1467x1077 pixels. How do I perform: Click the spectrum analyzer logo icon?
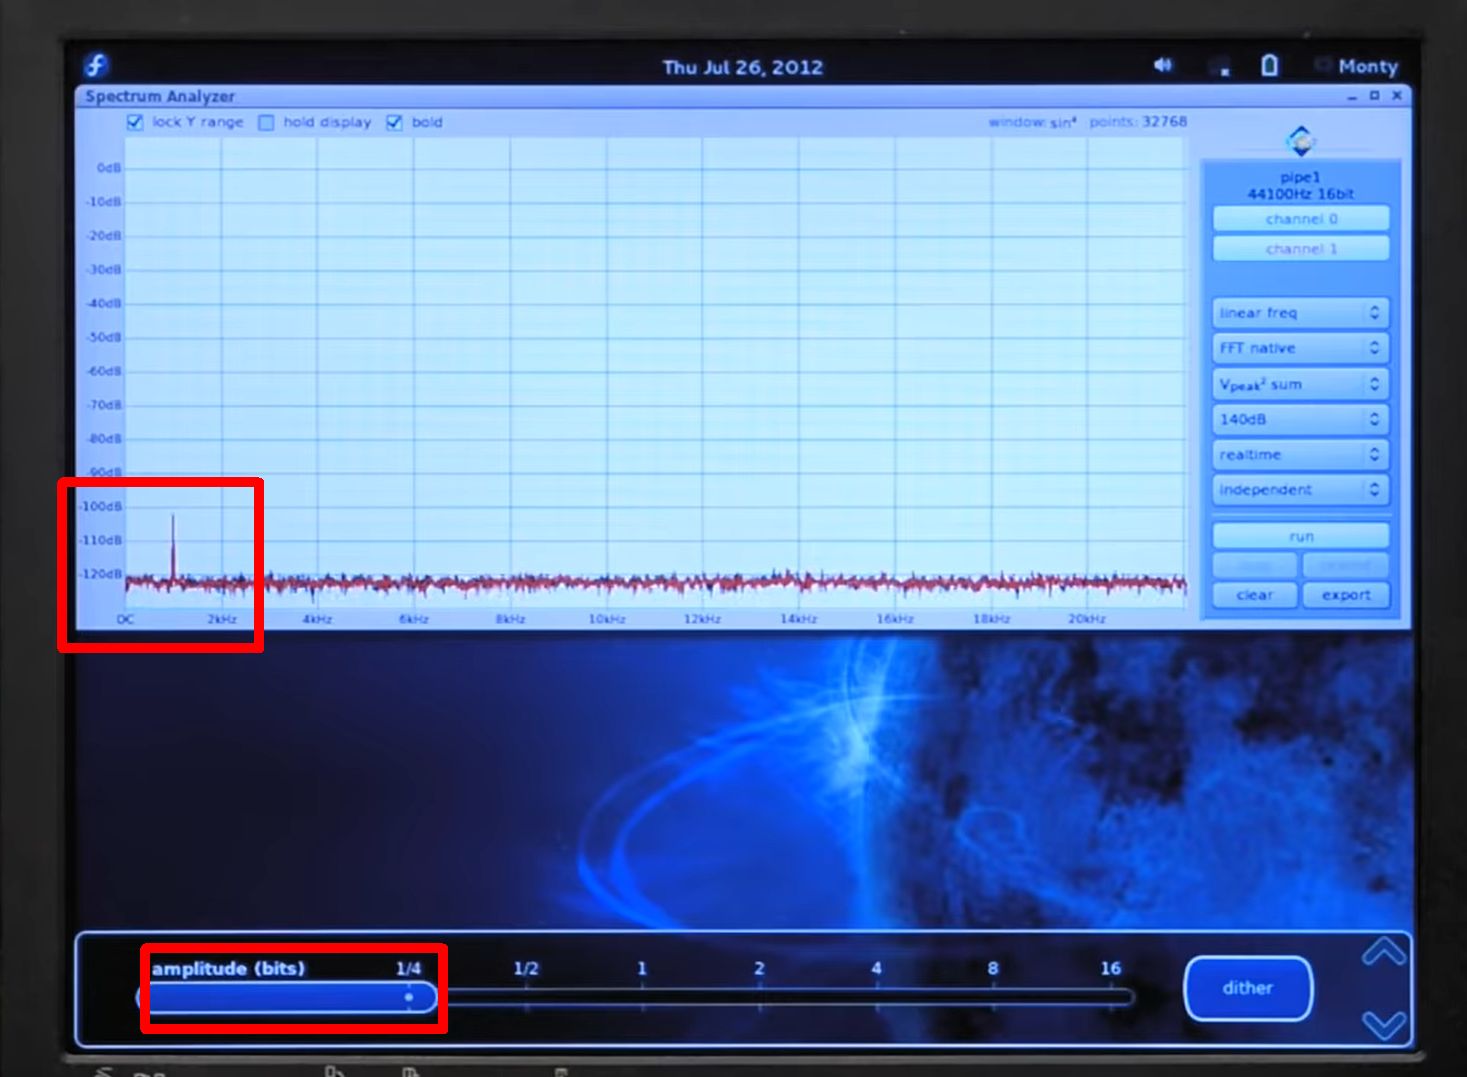coord(1300,141)
